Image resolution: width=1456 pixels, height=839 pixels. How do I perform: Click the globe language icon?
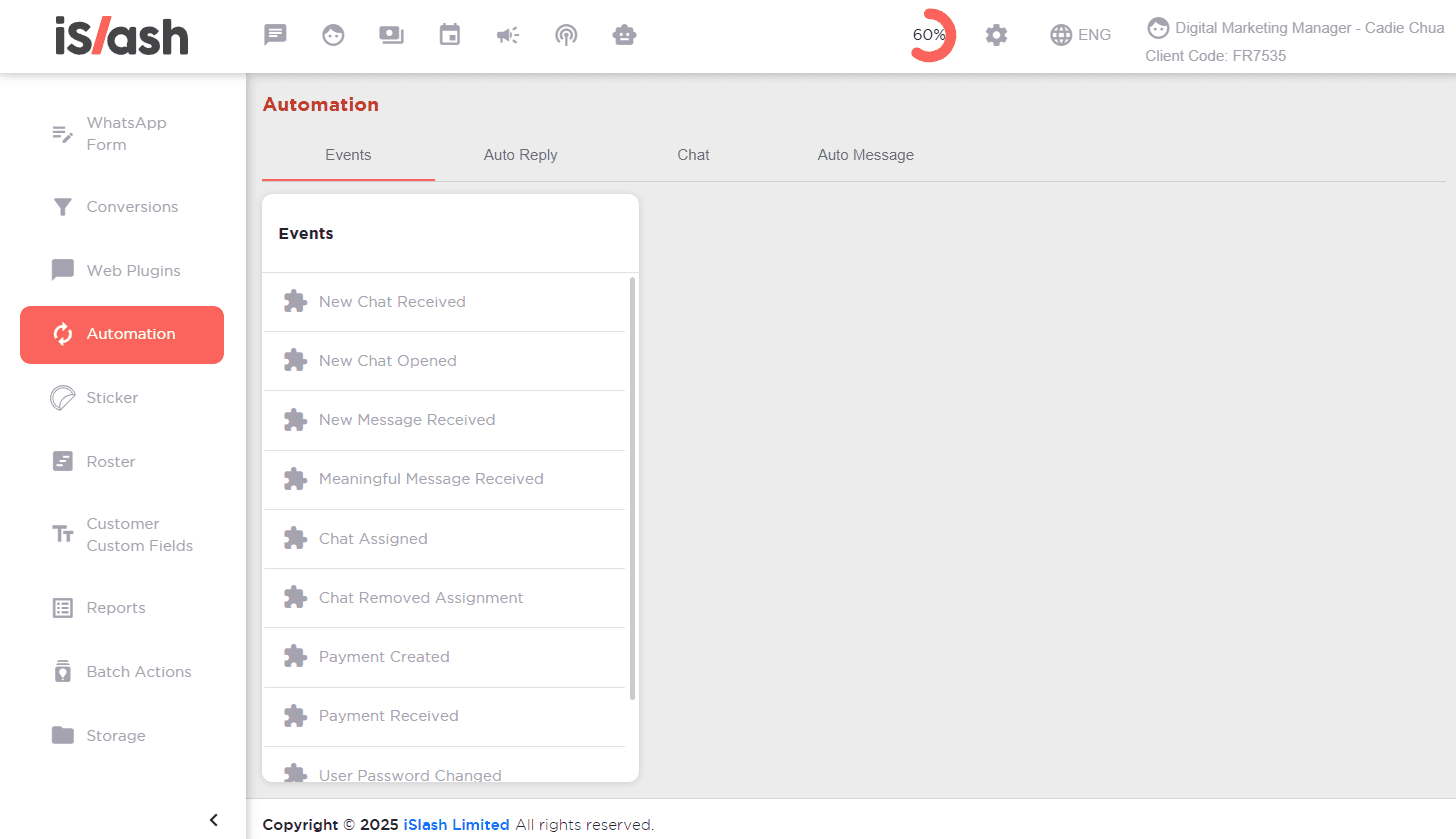pyautogui.click(x=1061, y=35)
